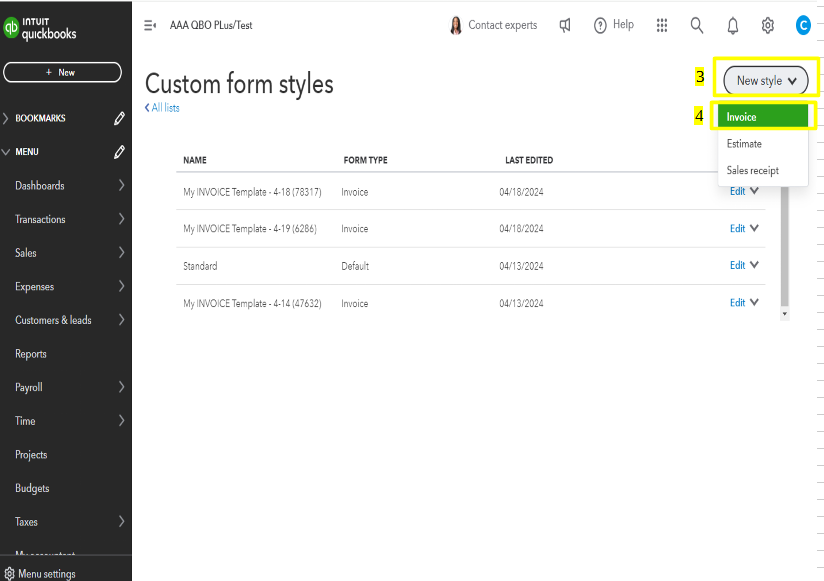Image resolution: width=824 pixels, height=581 pixels.
Task: Open the New style dropdown
Action: pyautogui.click(x=766, y=80)
